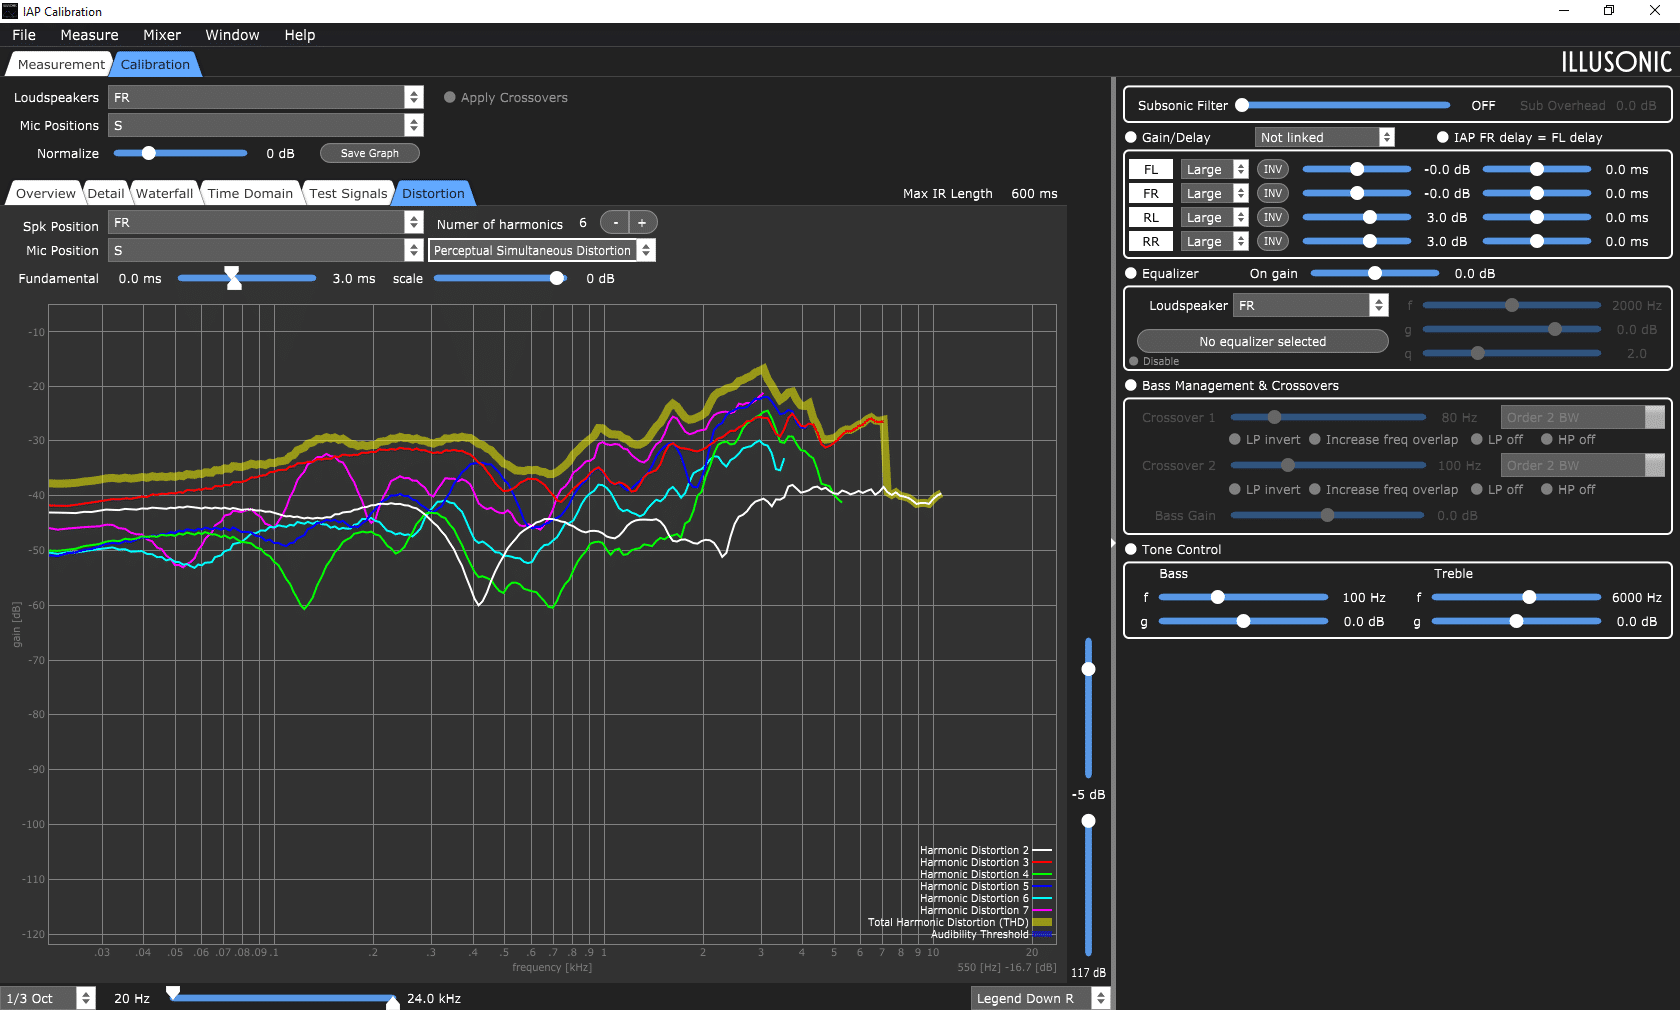The image size is (1680, 1010).
Task: Enable the Tone Control radio button
Action: 1131,549
